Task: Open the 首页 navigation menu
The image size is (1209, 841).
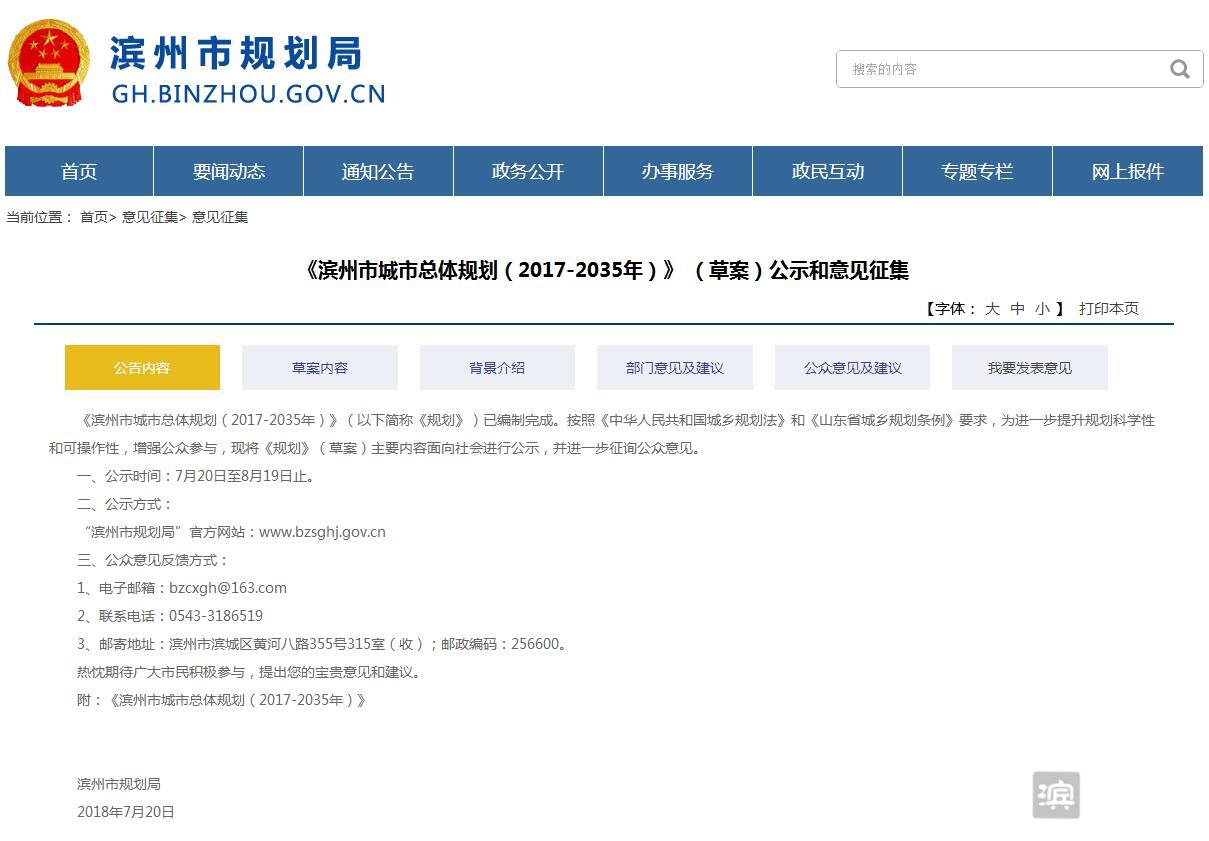Action: 79,171
